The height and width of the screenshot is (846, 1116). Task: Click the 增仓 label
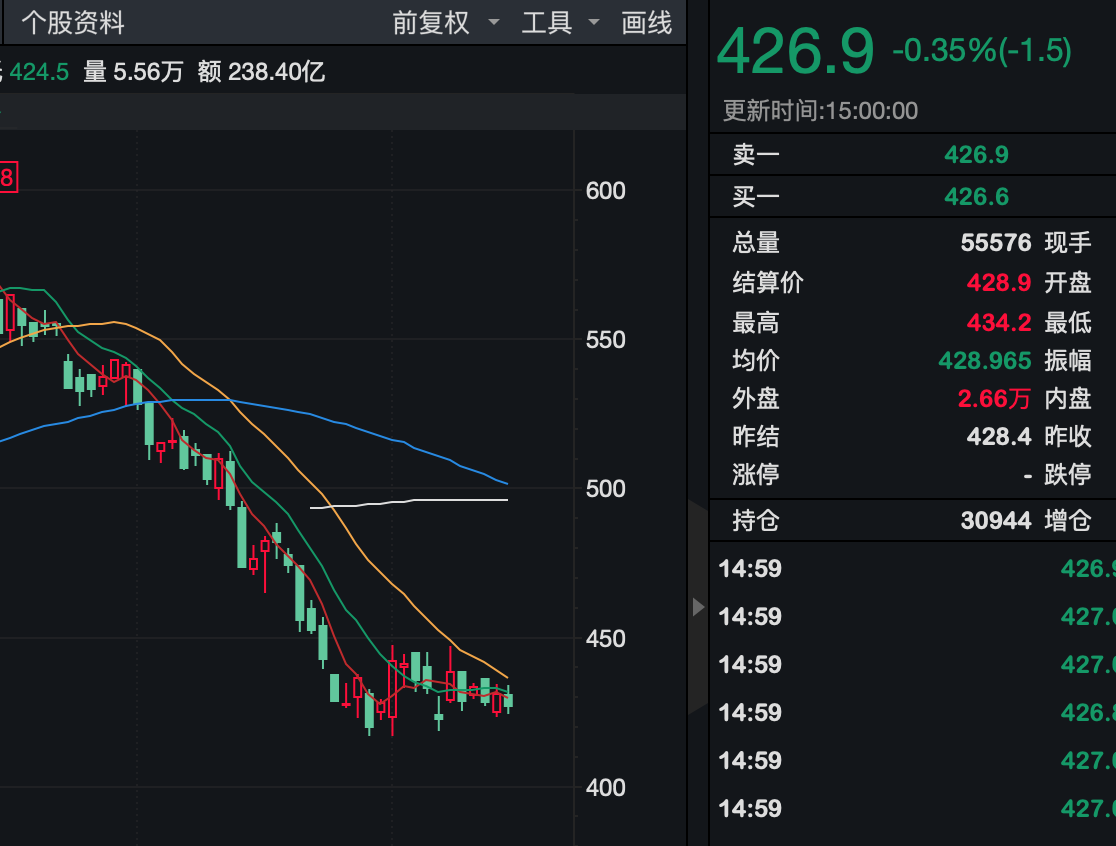point(1068,520)
